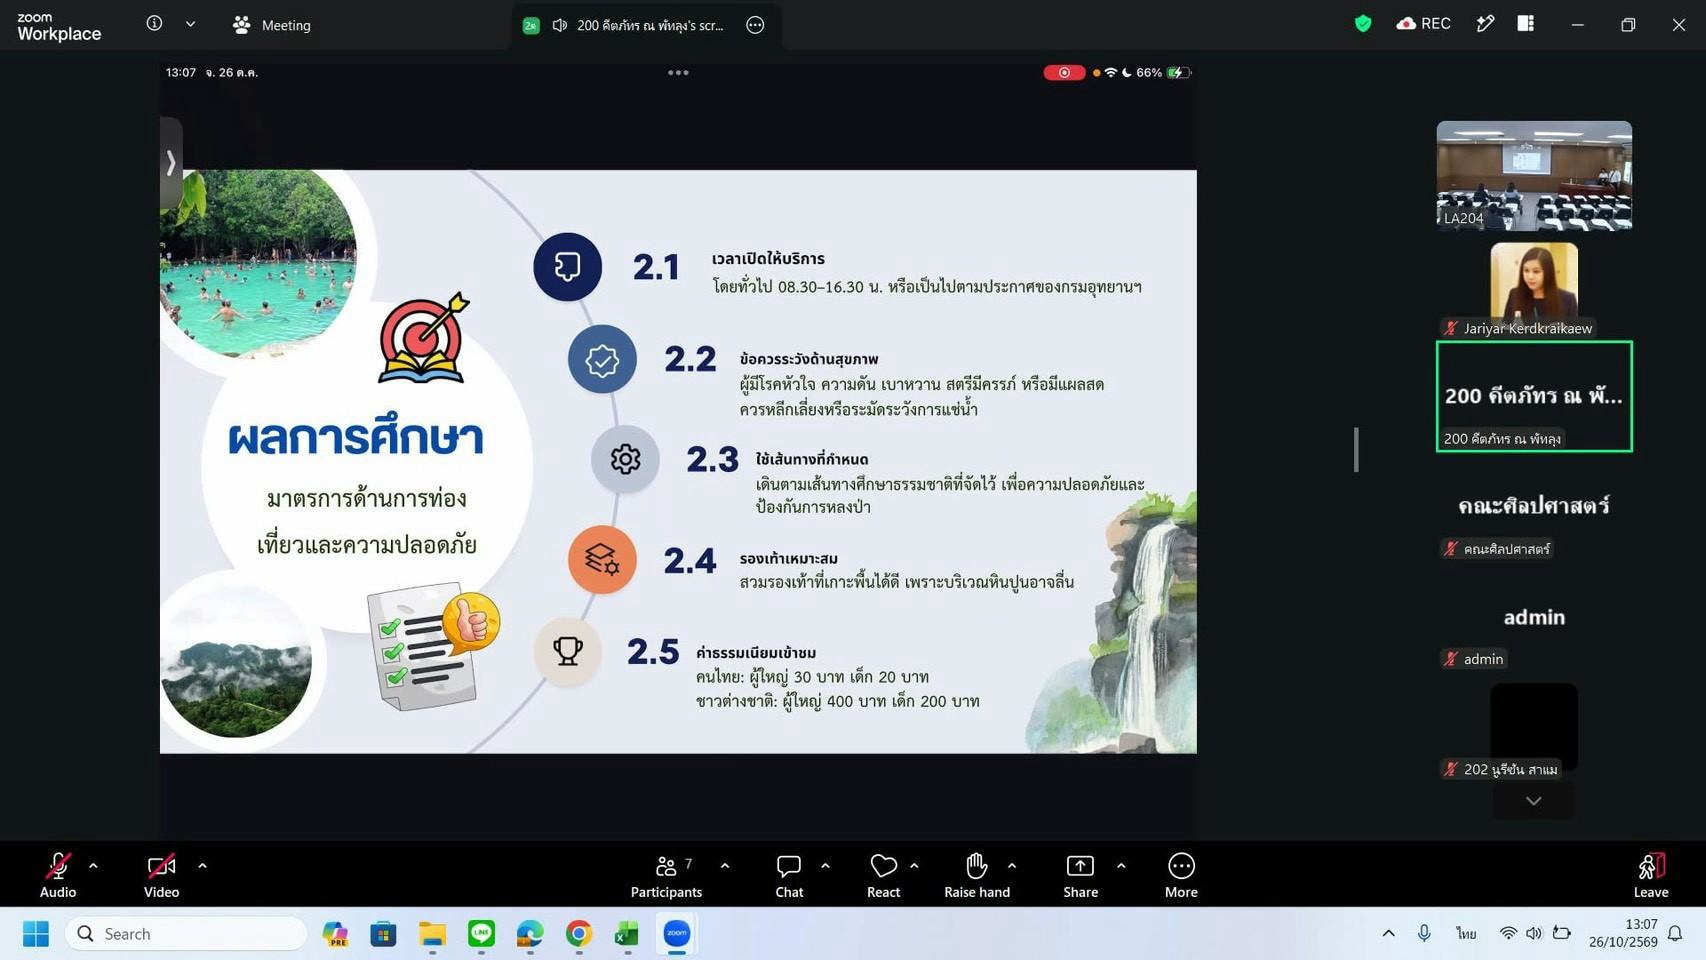
Task: Open the annotation pen tool icon
Action: pos(1485,24)
